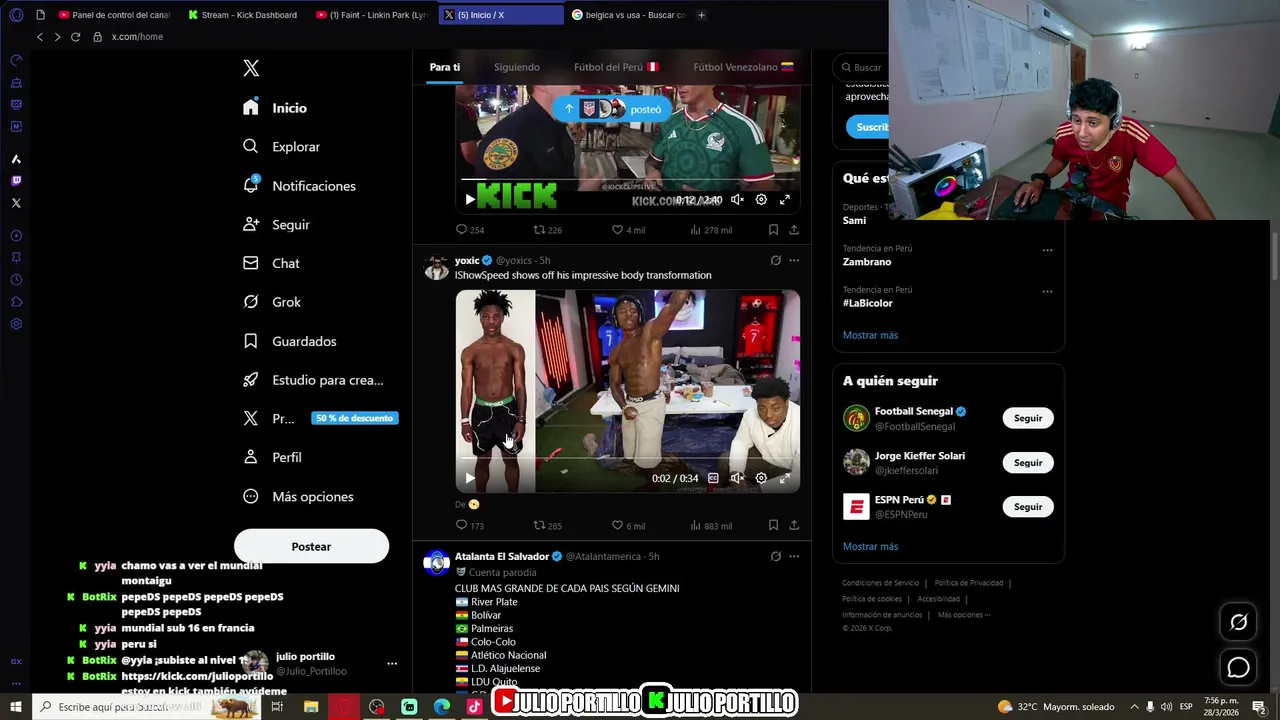Show more accounts under A quién seguir
Viewport: 1280px width, 720px height.
tap(870, 546)
